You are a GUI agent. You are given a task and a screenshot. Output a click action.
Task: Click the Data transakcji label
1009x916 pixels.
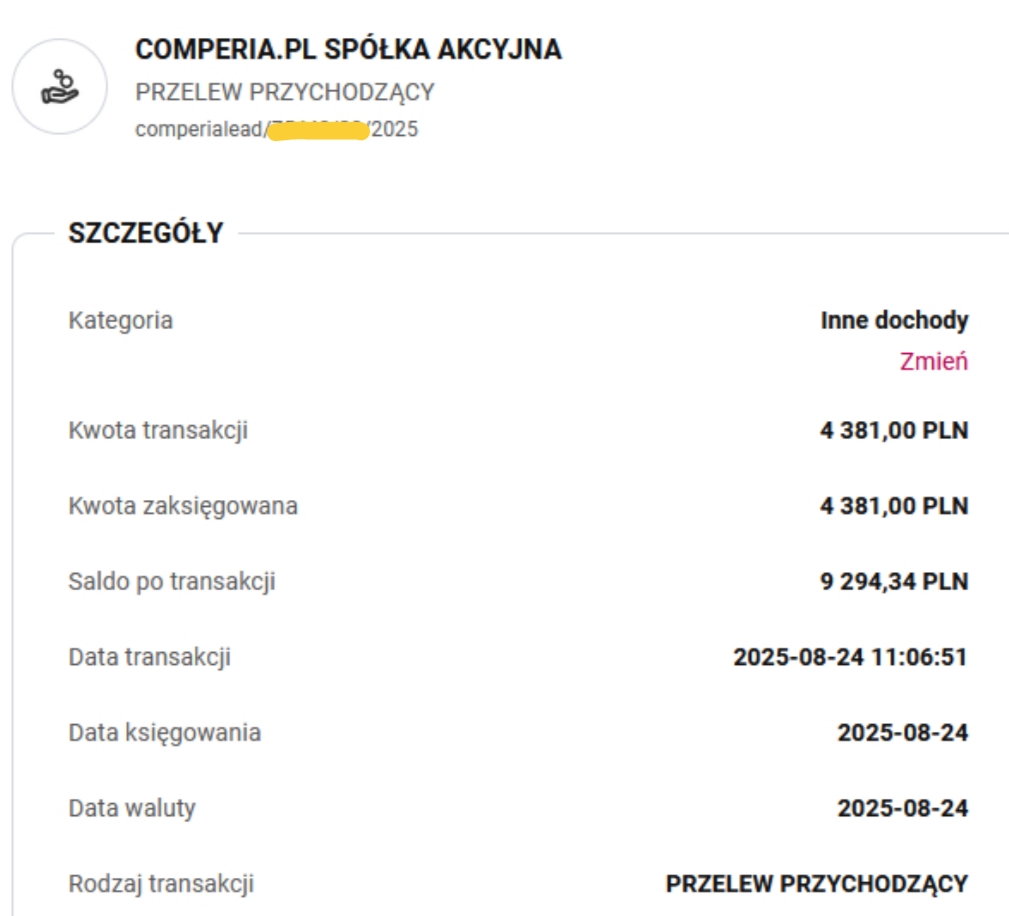tap(150, 657)
